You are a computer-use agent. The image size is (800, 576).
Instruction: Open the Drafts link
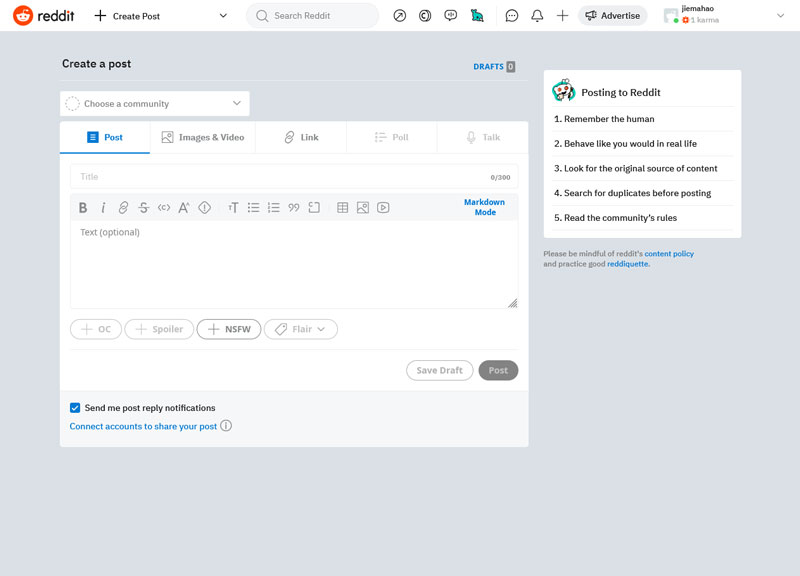[494, 67]
